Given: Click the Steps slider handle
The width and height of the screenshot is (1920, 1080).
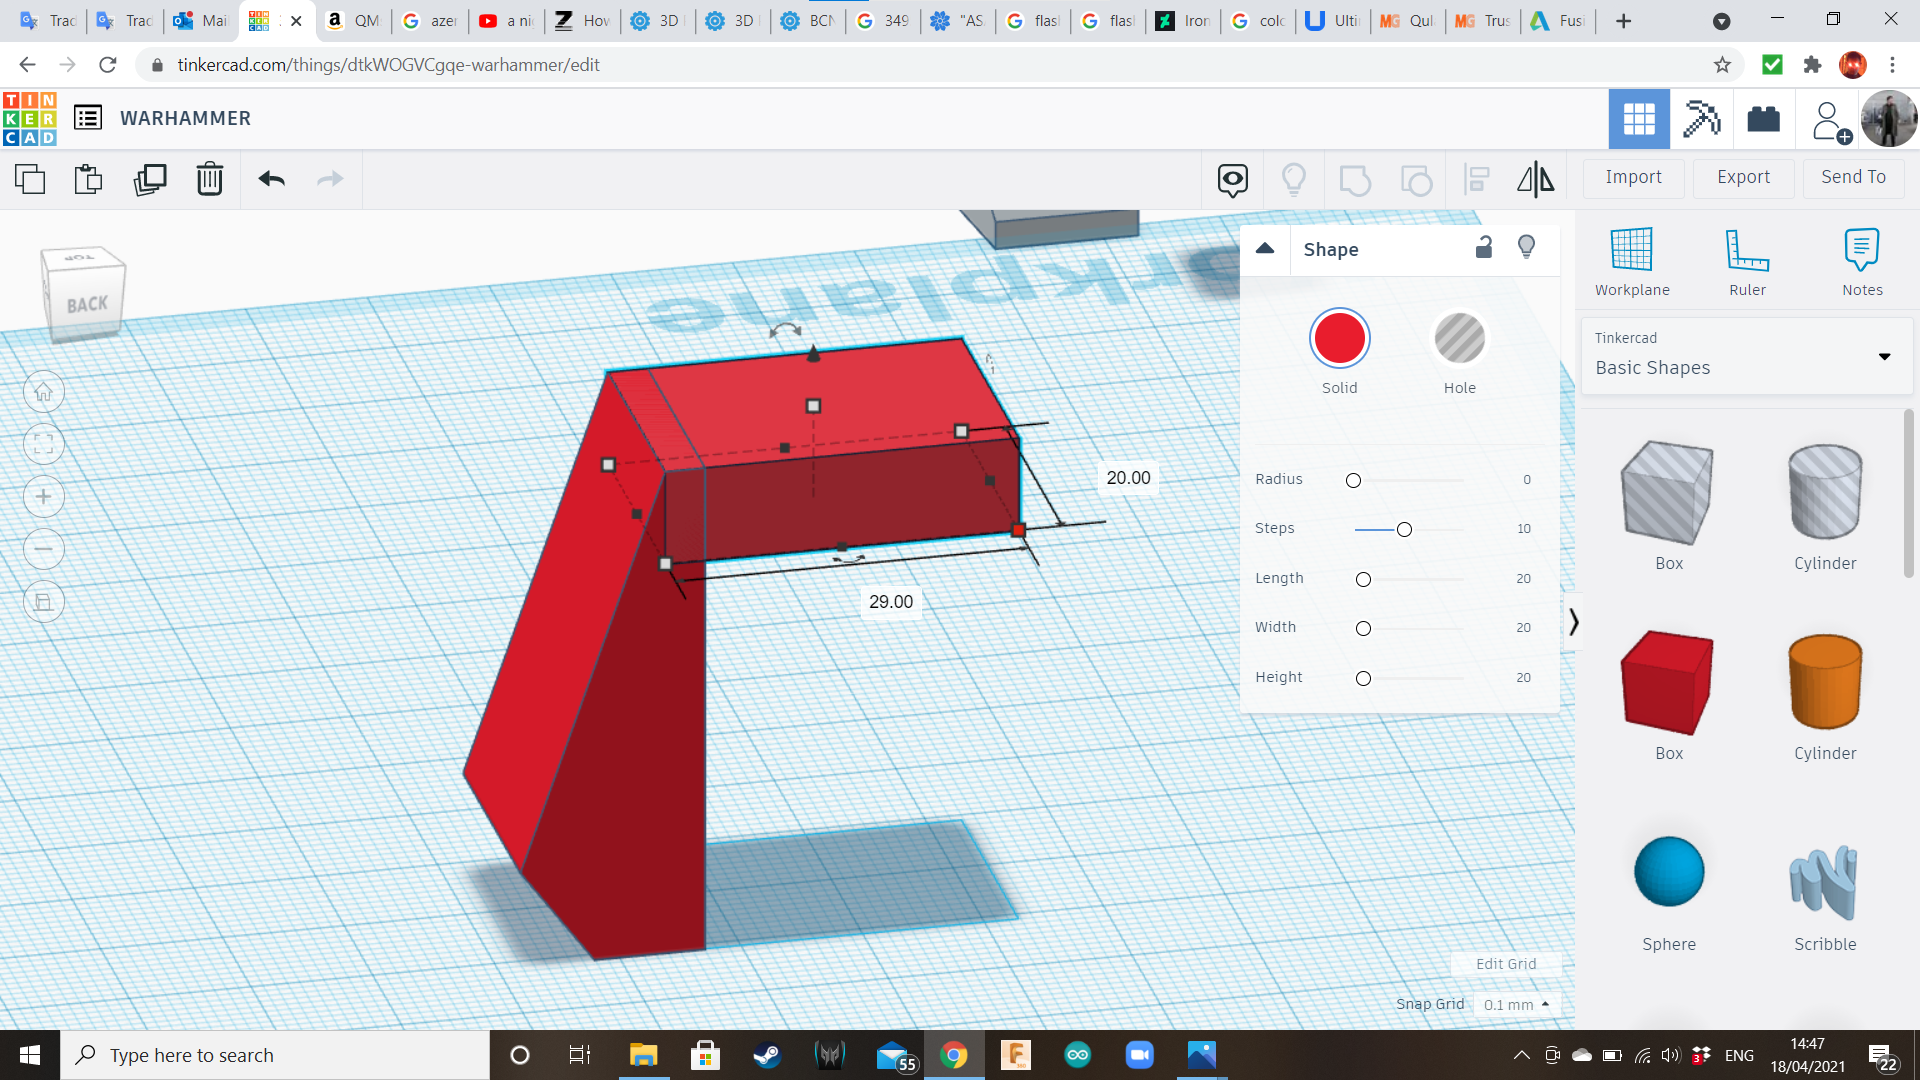Looking at the screenshot, I should pos(1404,529).
